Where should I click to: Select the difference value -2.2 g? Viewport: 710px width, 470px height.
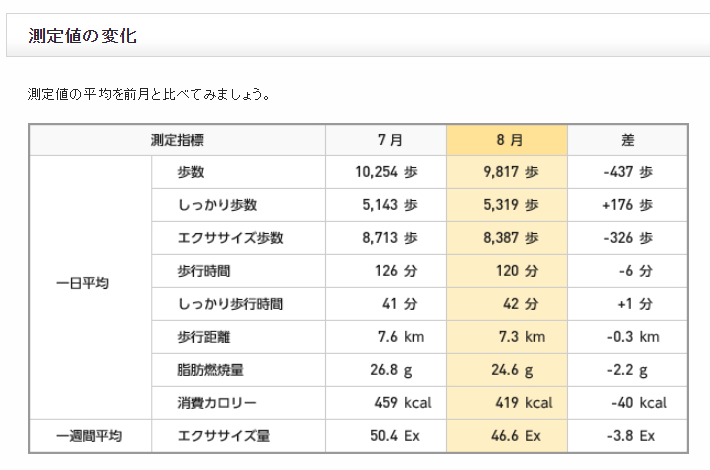tap(627, 370)
